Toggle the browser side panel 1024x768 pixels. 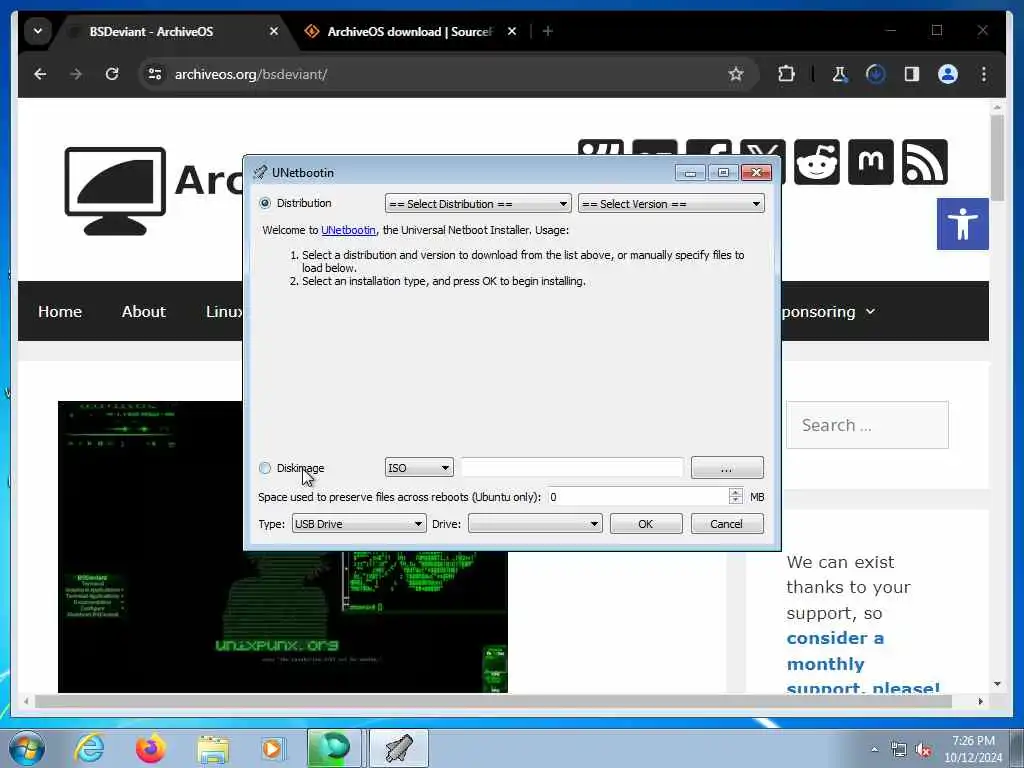coord(912,74)
